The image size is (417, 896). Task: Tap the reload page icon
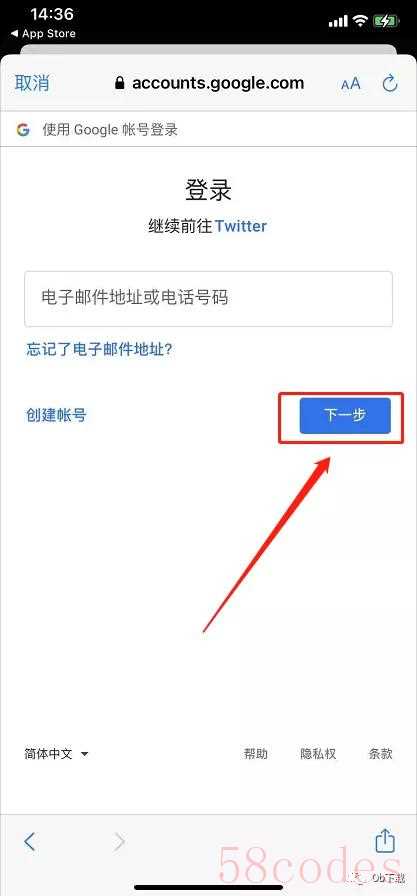(x=390, y=83)
